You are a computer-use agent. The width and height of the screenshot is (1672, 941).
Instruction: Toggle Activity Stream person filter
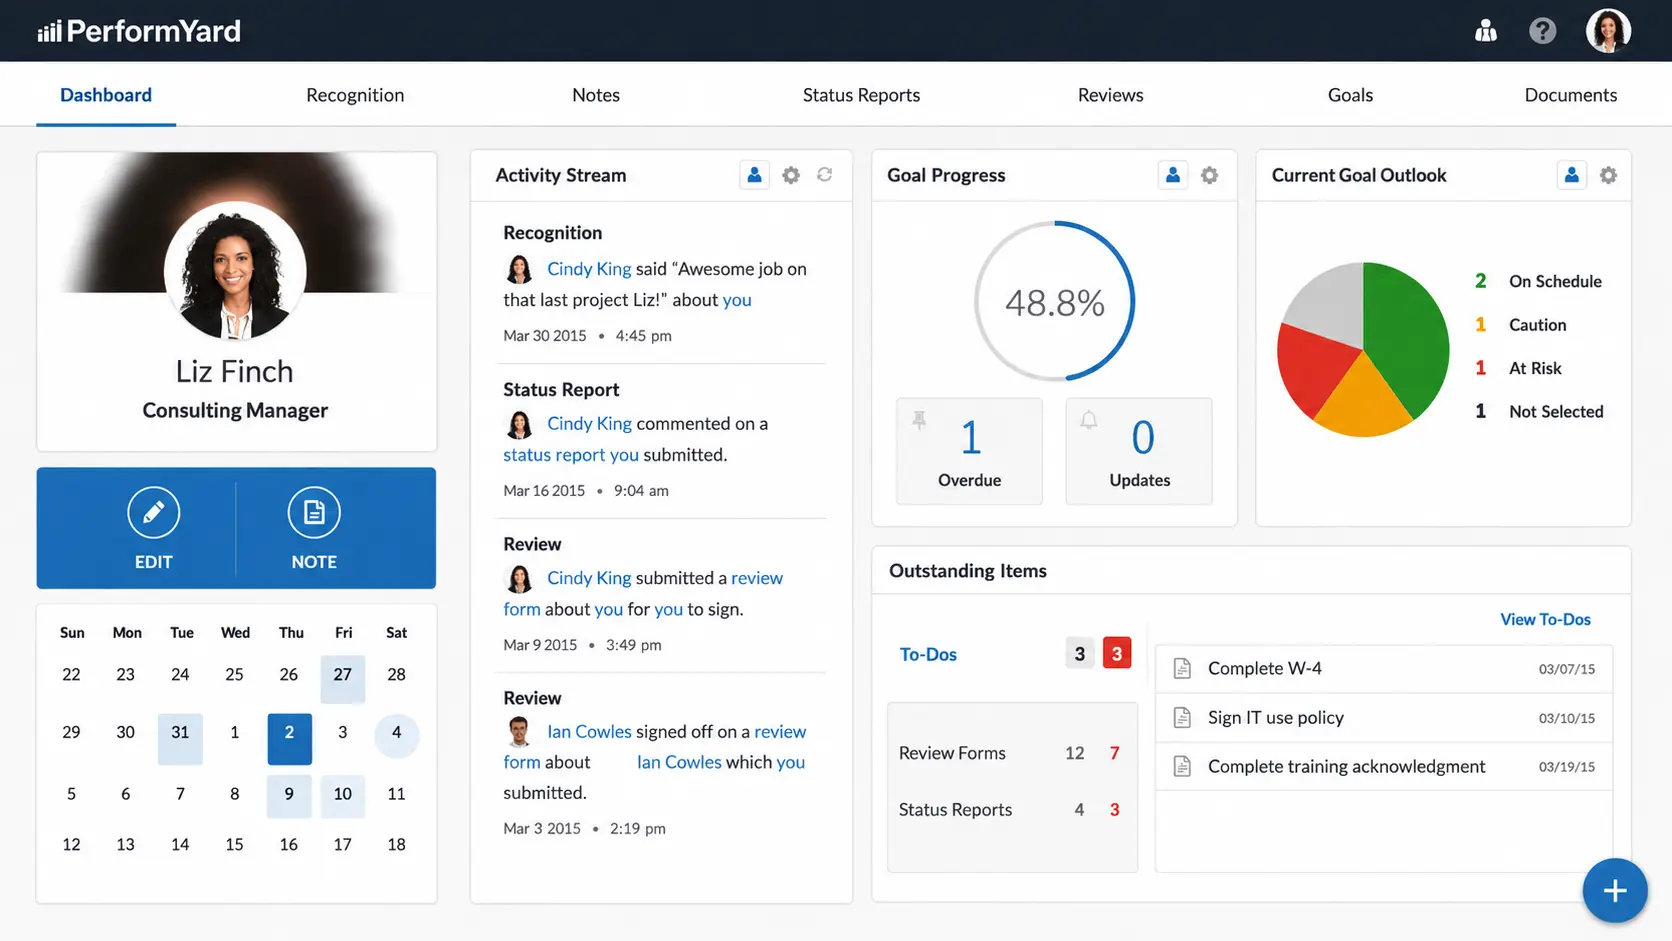755,175
